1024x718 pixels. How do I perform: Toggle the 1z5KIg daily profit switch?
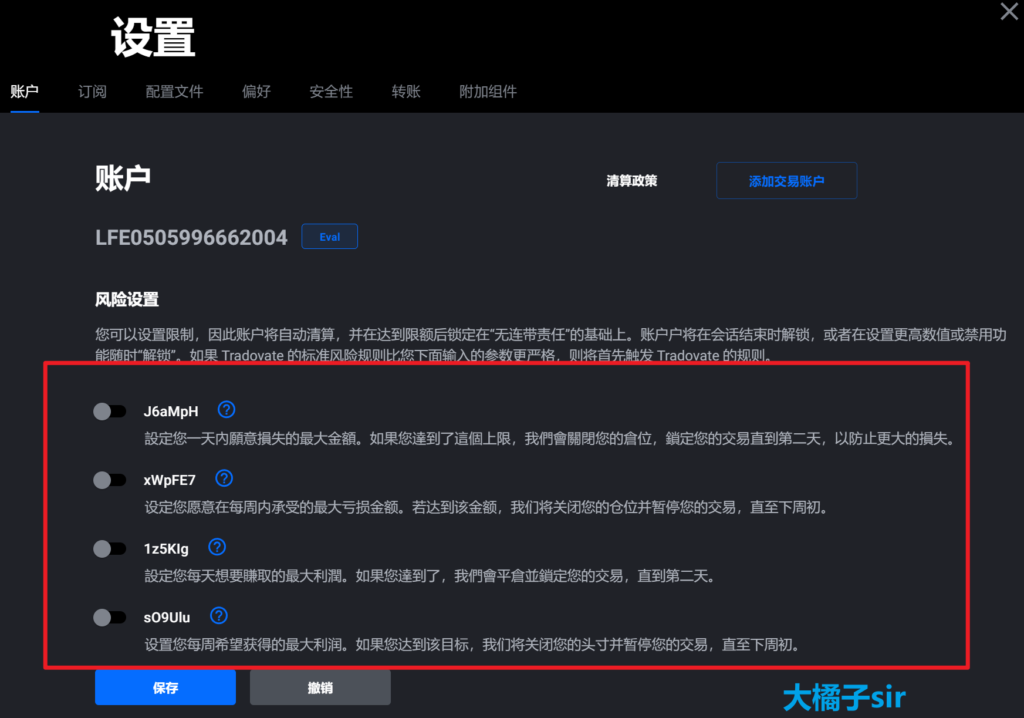(109, 548)
